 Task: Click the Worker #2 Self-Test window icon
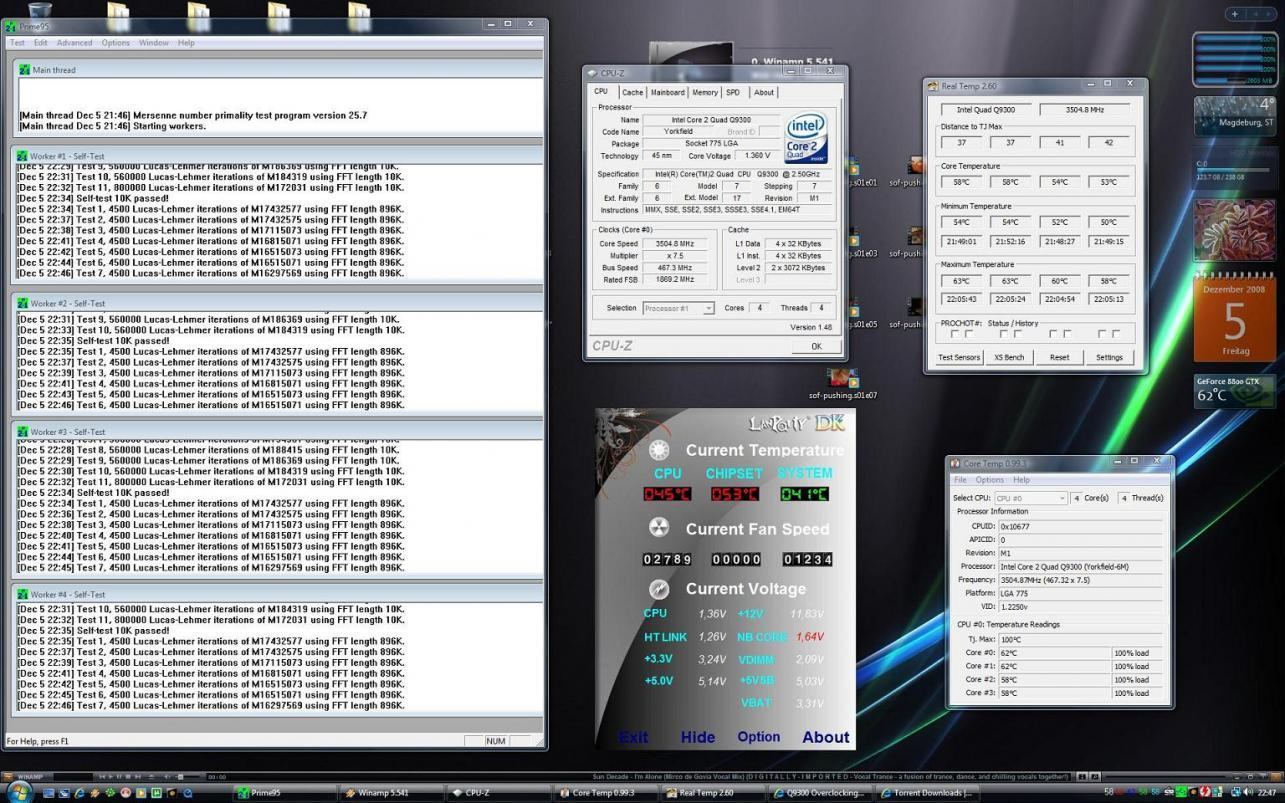pyautogui.click(x=22, y=303)
